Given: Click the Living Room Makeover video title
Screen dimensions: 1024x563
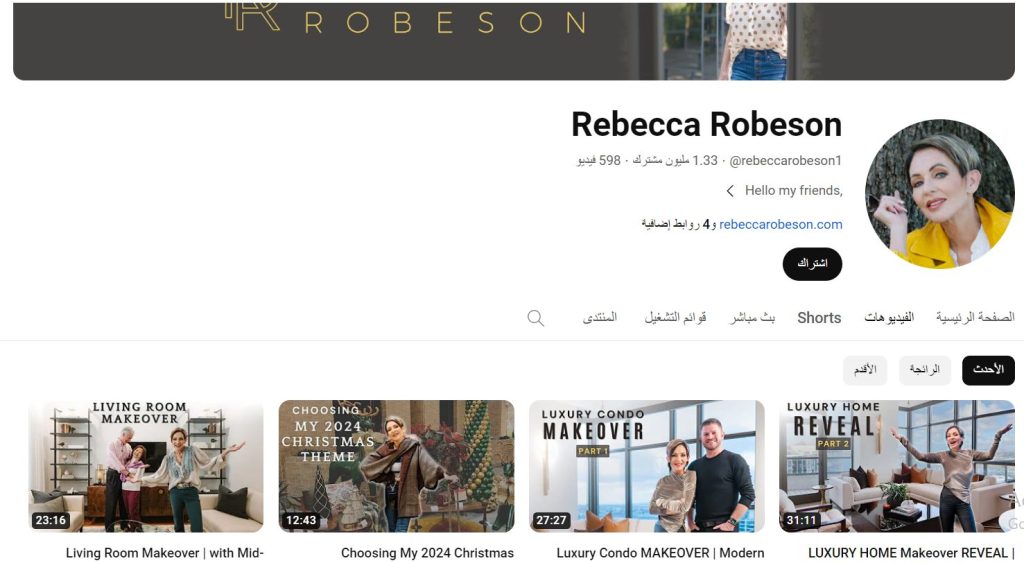Looking at the screenshot, I should [164, 553].
